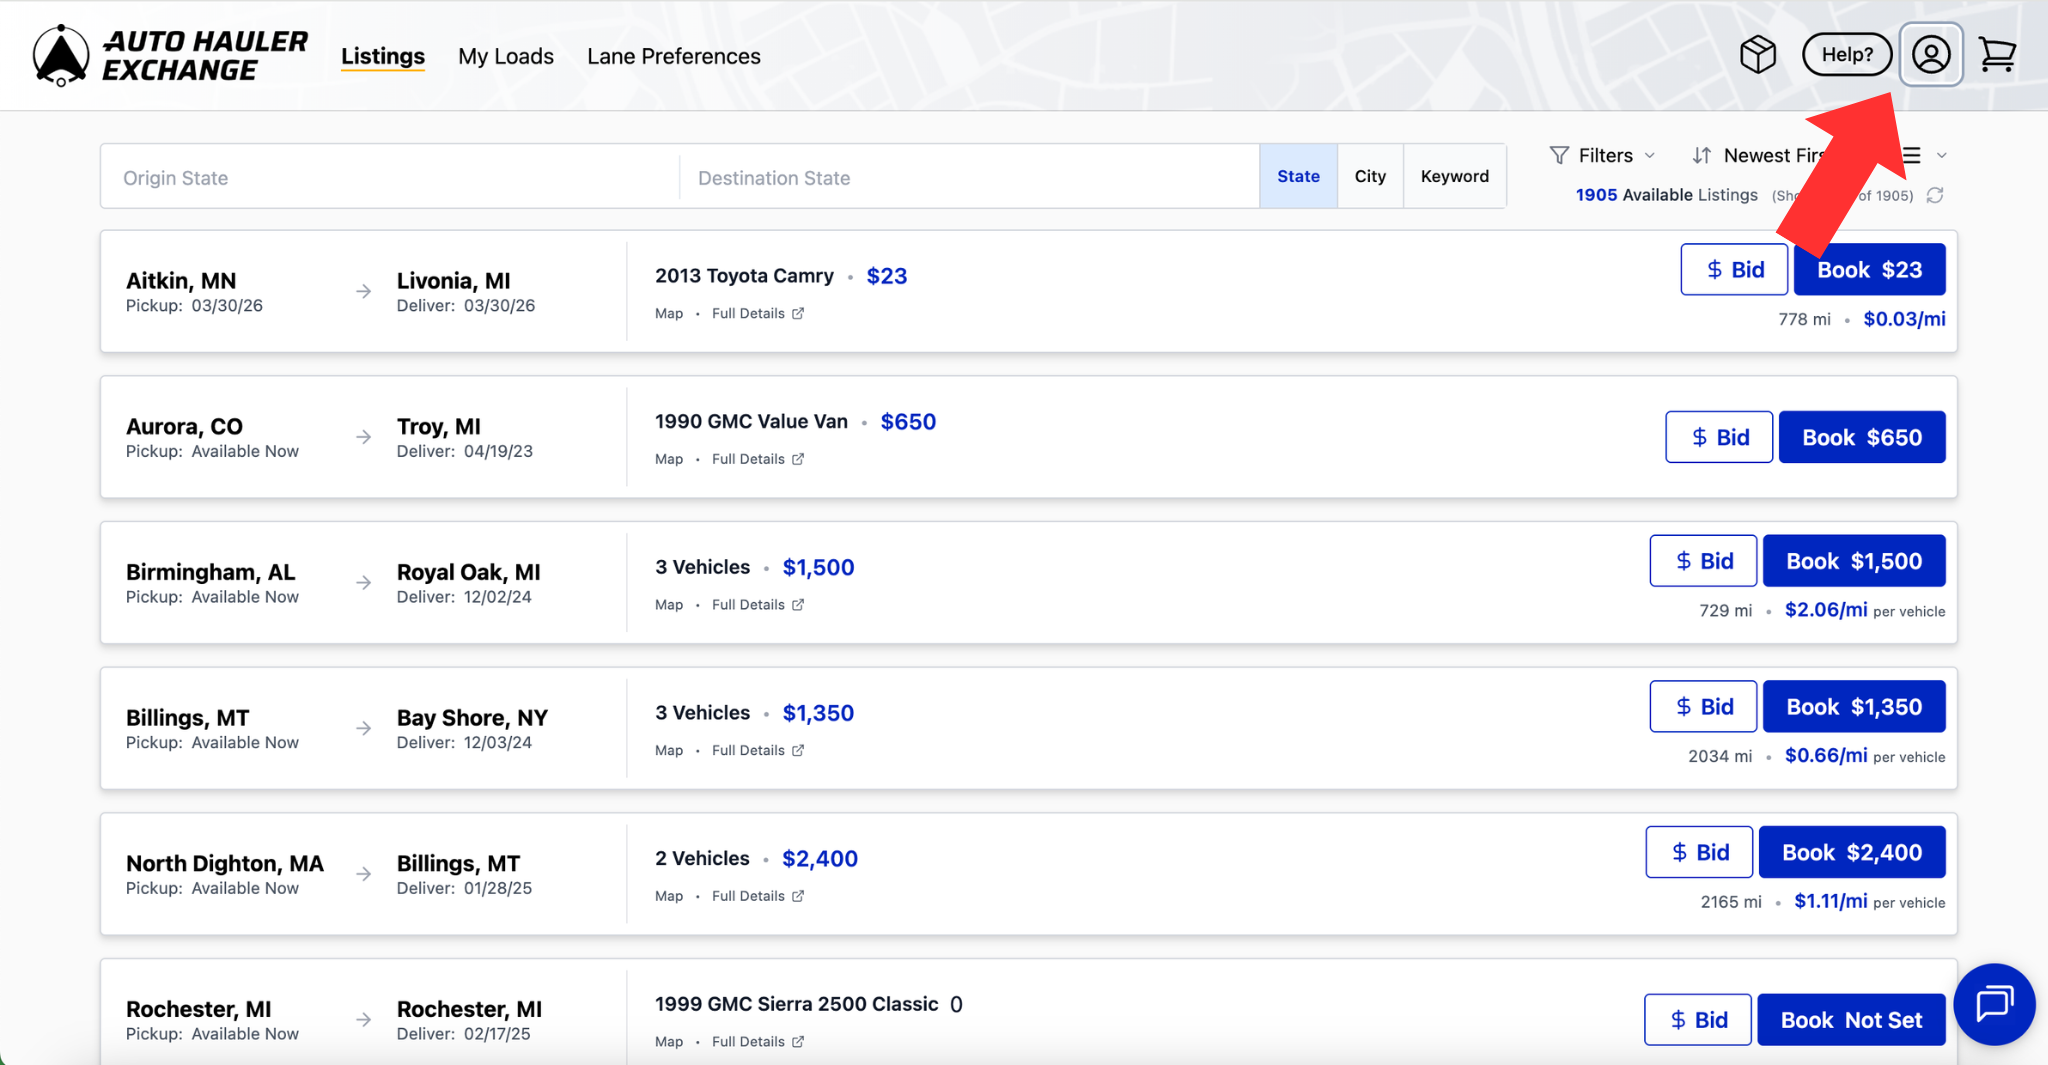Switch search mode to Keyword
Screen dimensions: 2048x1065
click(1454, 177)
